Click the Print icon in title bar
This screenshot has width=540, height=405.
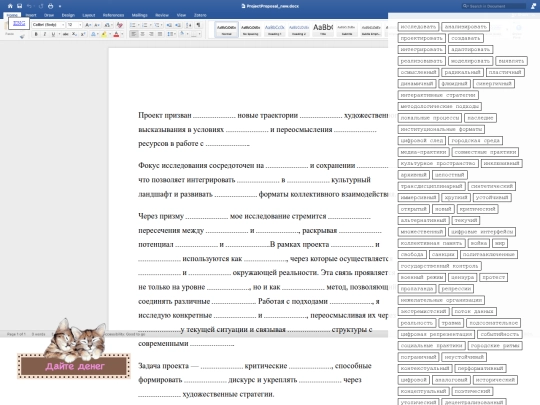(x=50, y=6)
